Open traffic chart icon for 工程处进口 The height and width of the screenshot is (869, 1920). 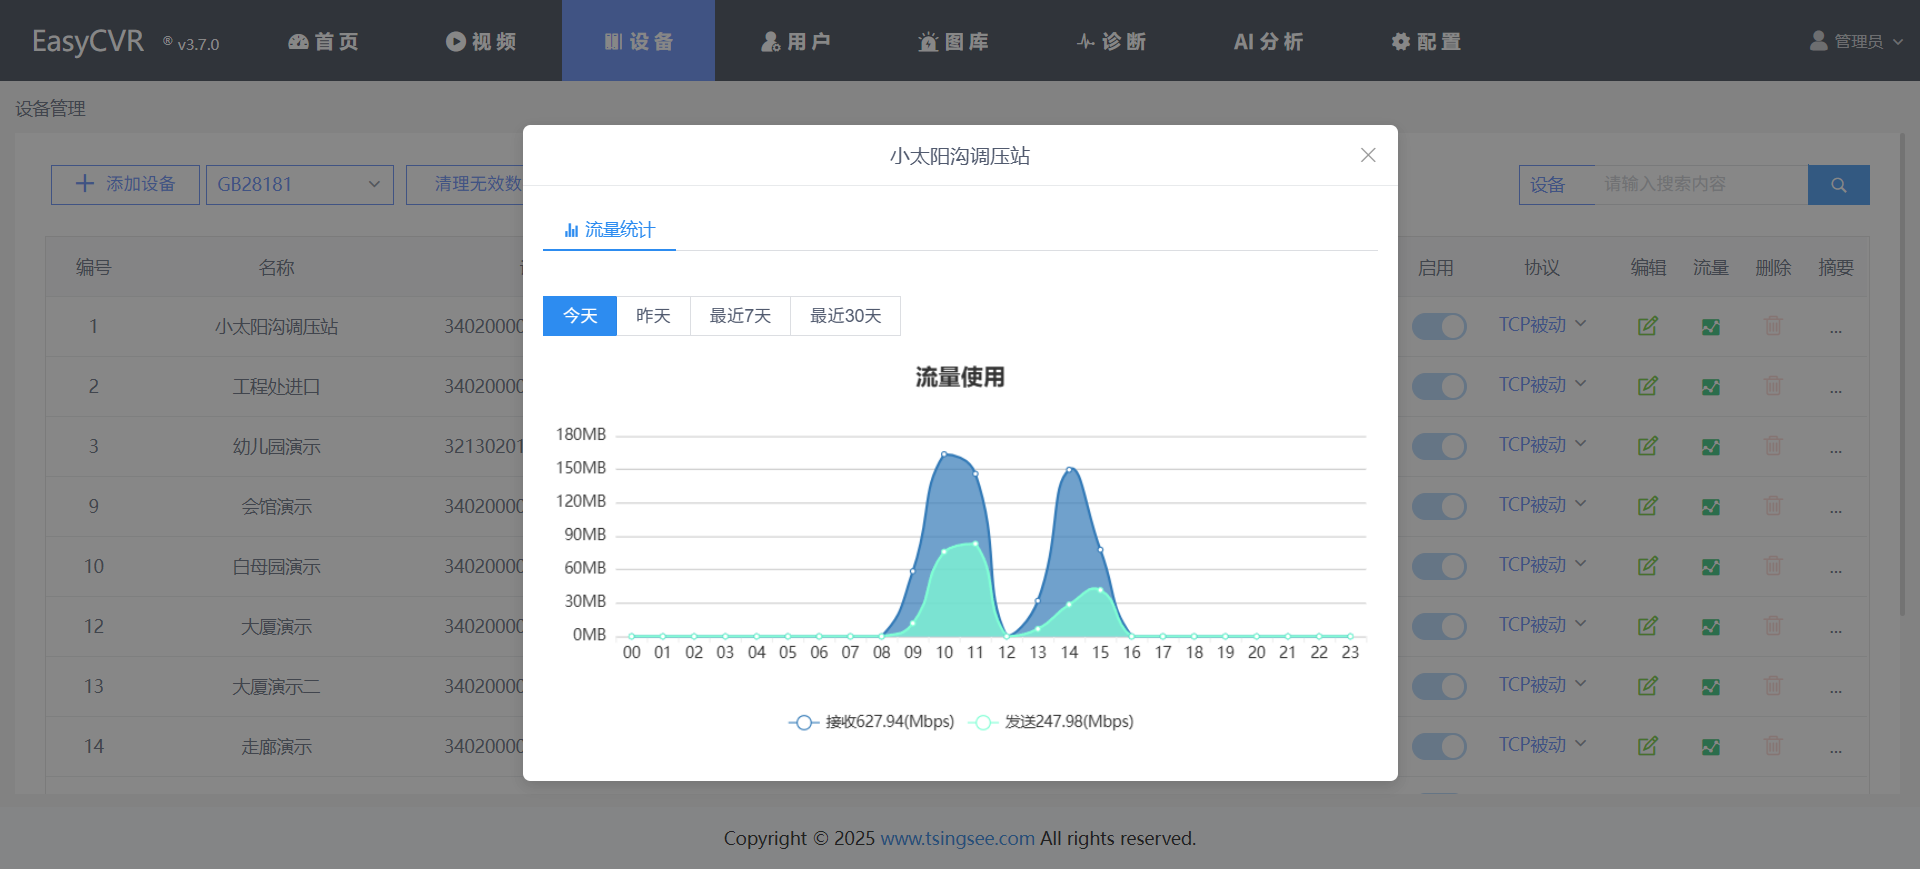pos(1710,386)
